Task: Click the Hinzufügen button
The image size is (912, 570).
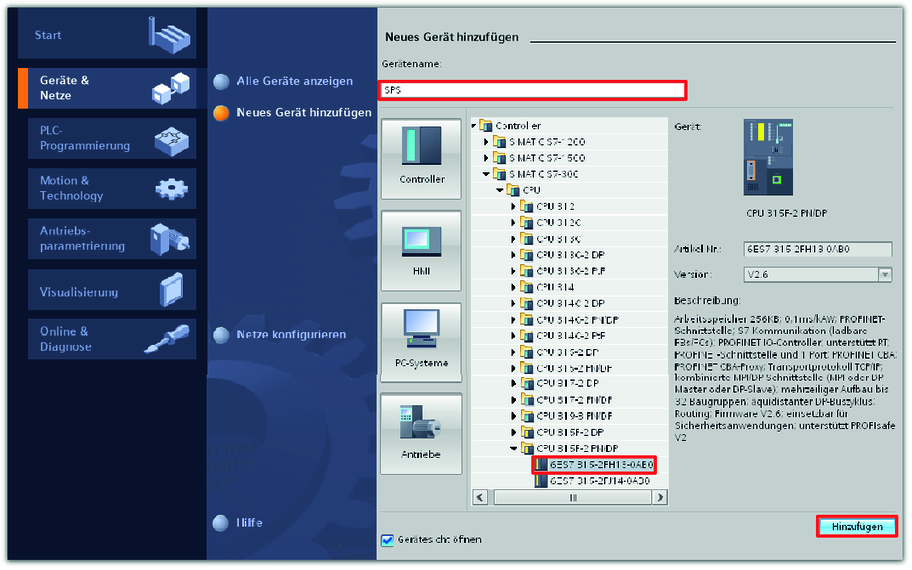Action: point(856,526)
